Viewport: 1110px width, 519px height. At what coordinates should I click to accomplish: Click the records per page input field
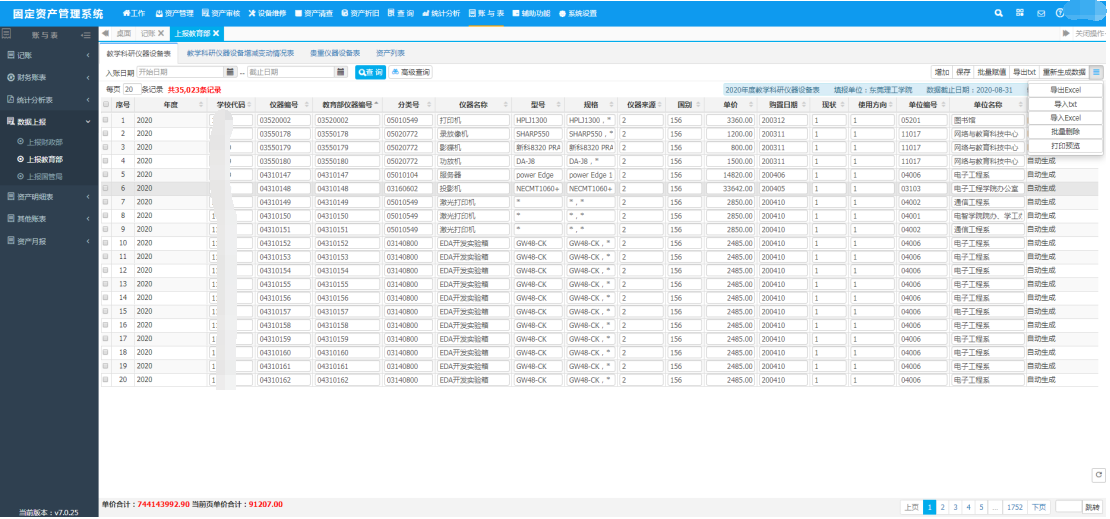[132, 90]
